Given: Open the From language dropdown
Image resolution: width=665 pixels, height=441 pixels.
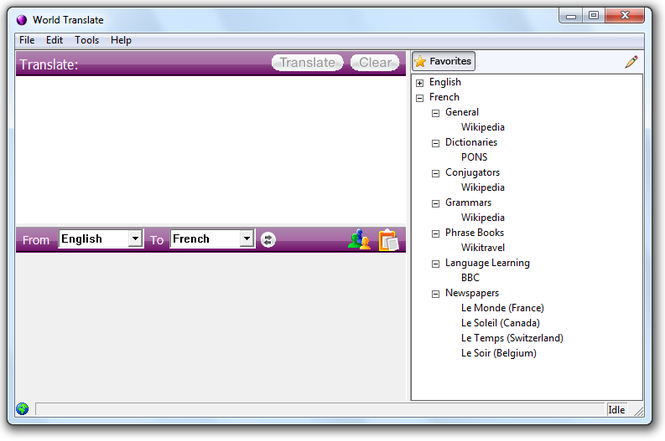Looking at the screenshot, I should click(135, 238).
